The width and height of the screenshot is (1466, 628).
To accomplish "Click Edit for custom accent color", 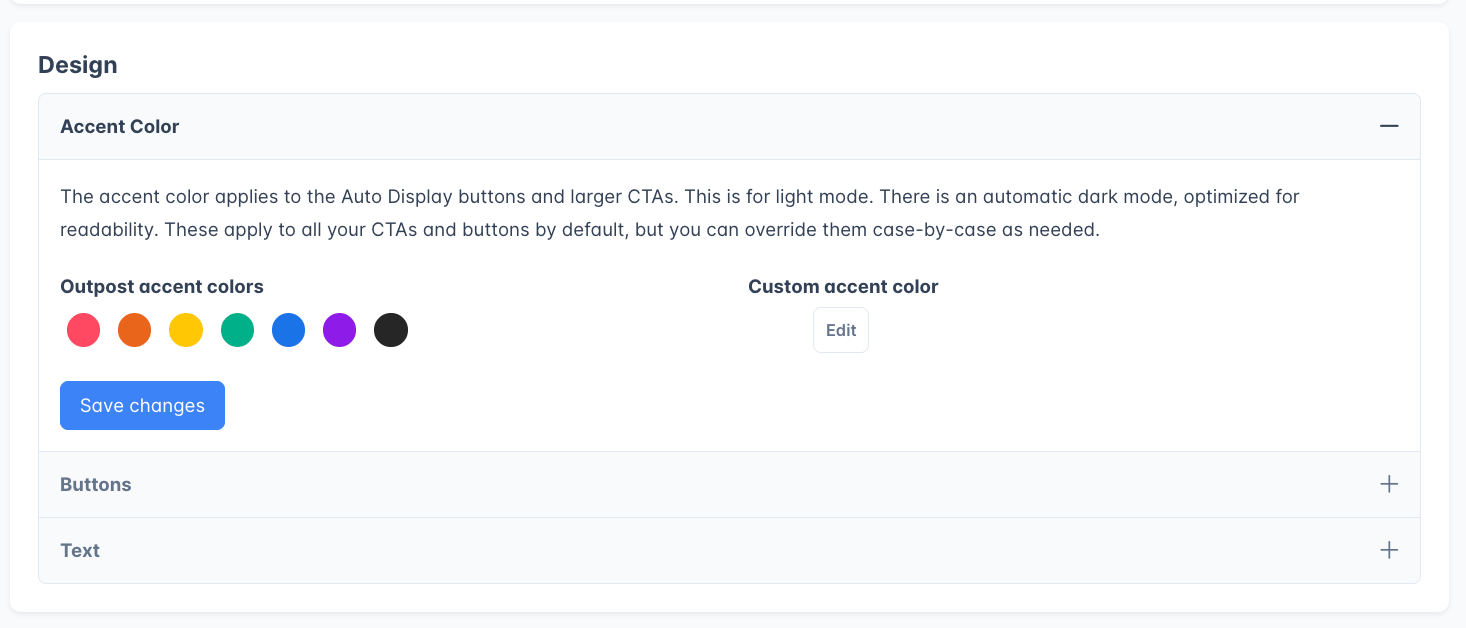I will (841, 330).
